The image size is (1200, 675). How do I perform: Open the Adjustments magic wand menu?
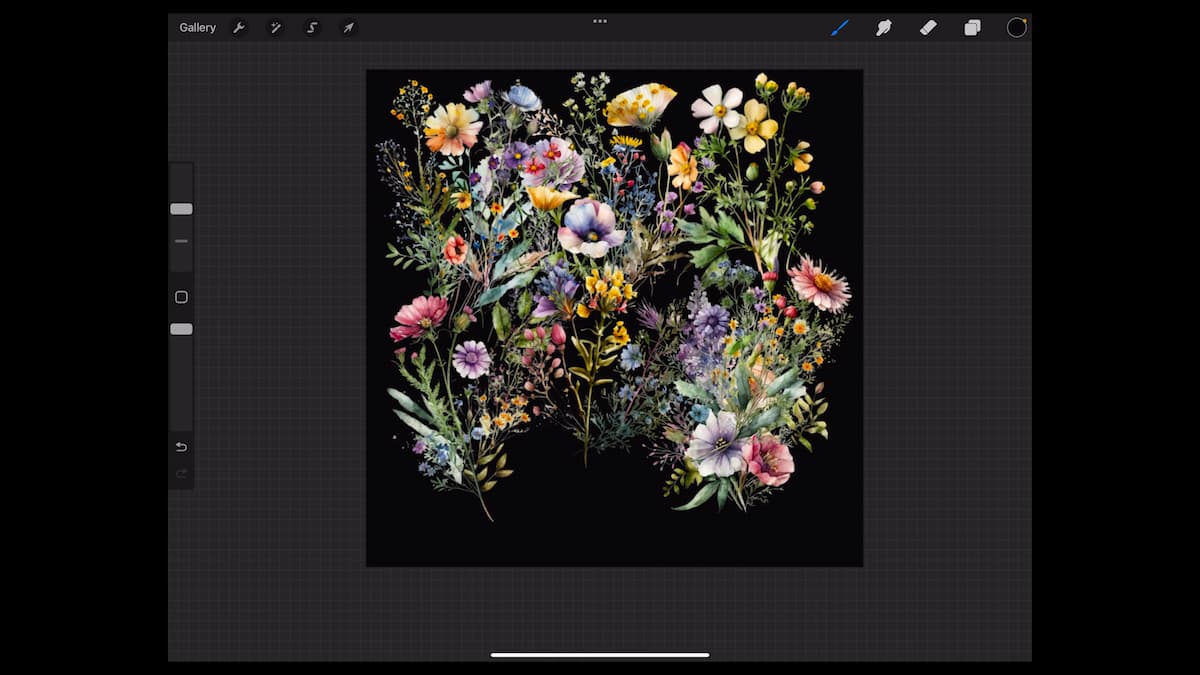(x=275, y=28)
